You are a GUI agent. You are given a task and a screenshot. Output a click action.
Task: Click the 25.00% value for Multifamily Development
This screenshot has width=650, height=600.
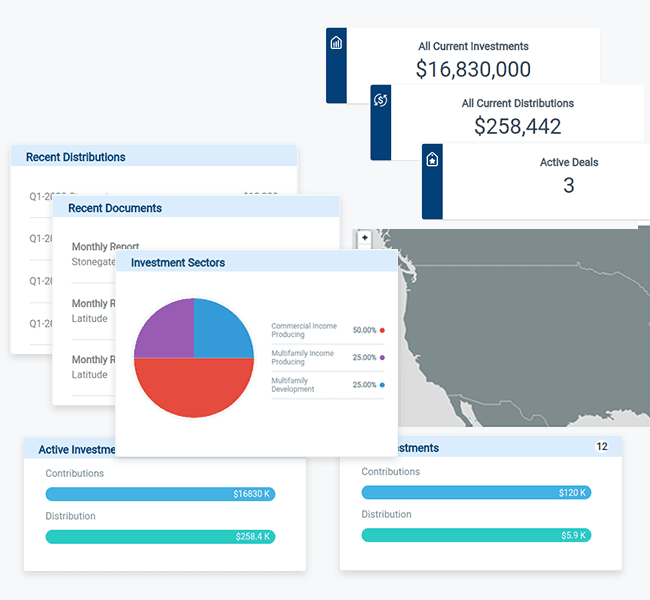(364, 385)
